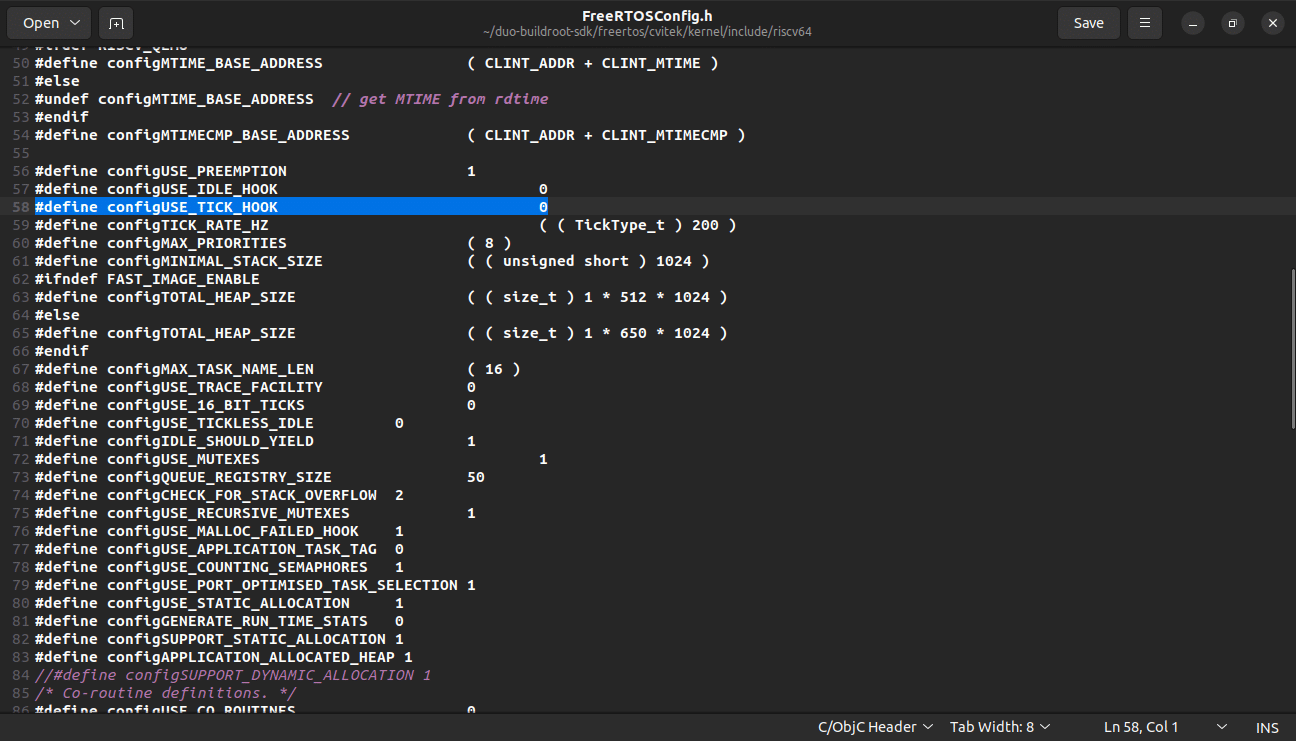Viewport: 1296px width, 741px height.
Task: Change the Tab Width setting
Action: [x=1000, y=727]
